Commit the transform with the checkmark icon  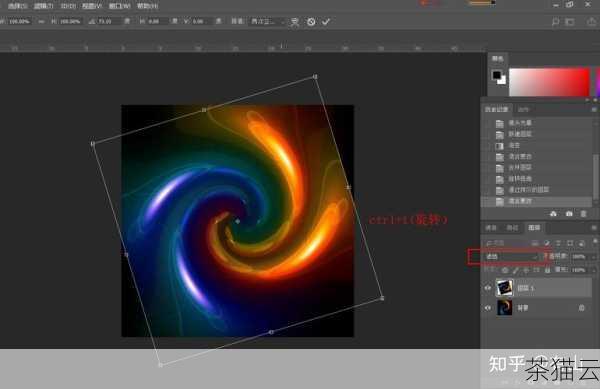[326, 22]
